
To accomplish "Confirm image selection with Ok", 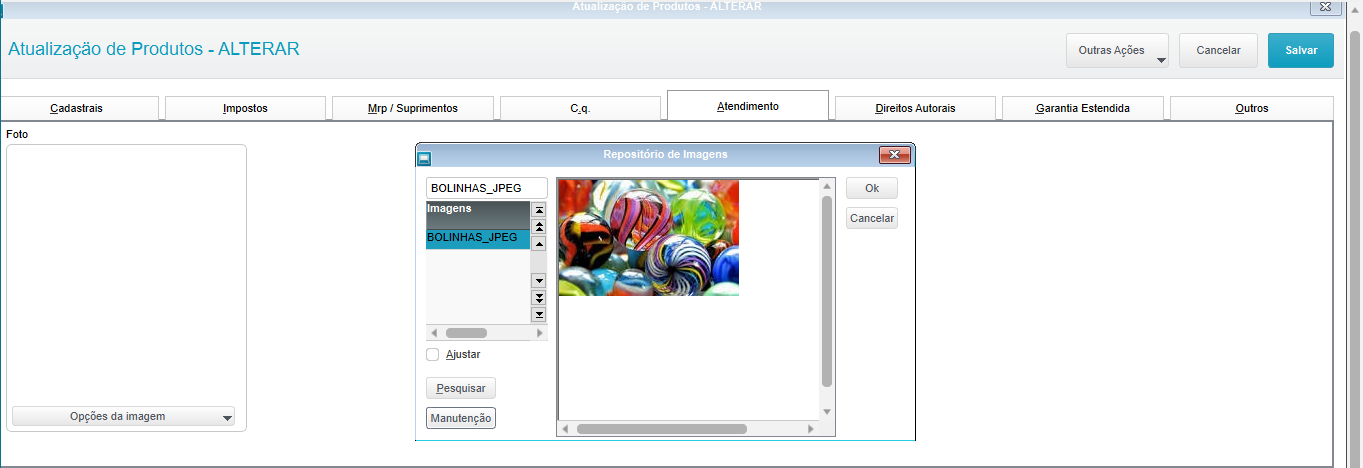I will 872,188.
